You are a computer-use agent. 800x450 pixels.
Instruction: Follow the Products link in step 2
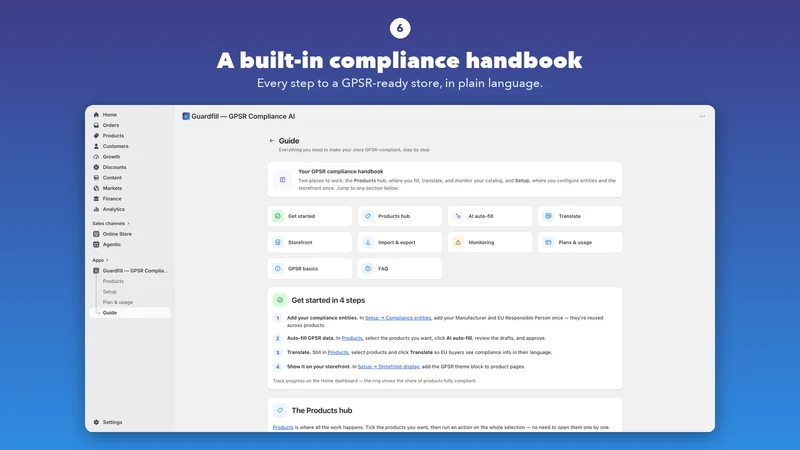tap(352, 338)
